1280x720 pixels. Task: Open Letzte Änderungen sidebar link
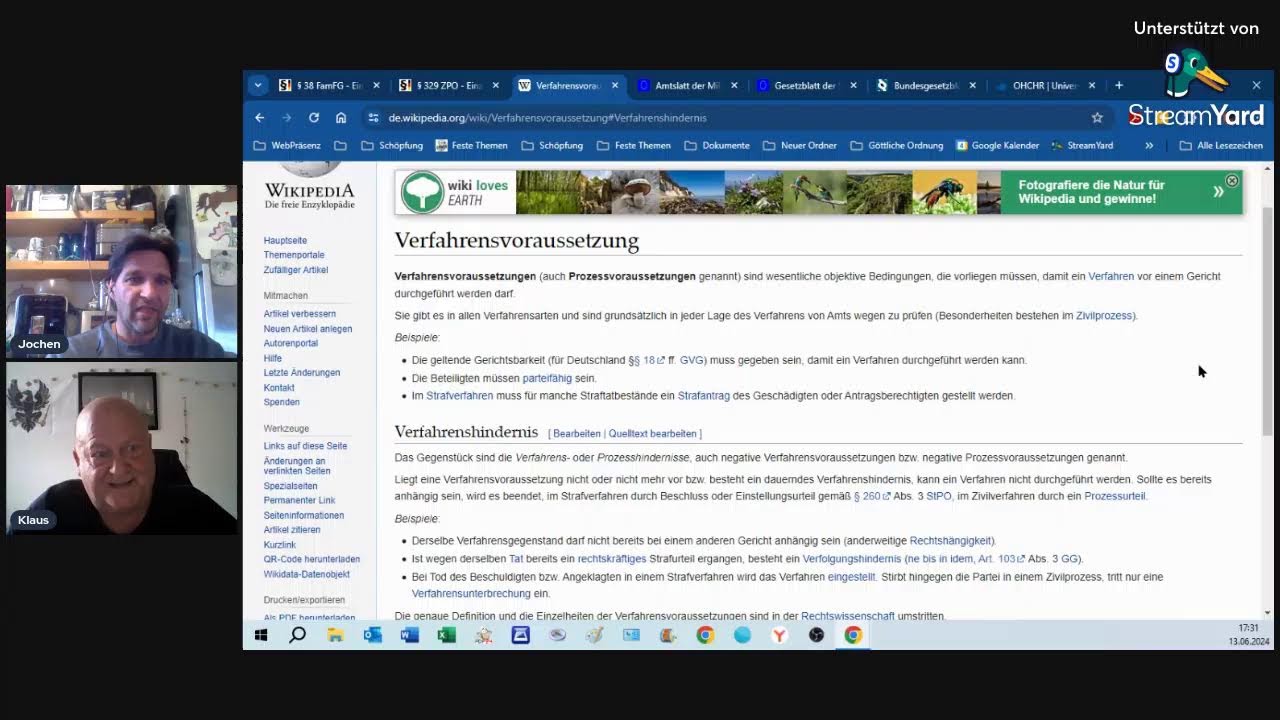coord(302,373)
